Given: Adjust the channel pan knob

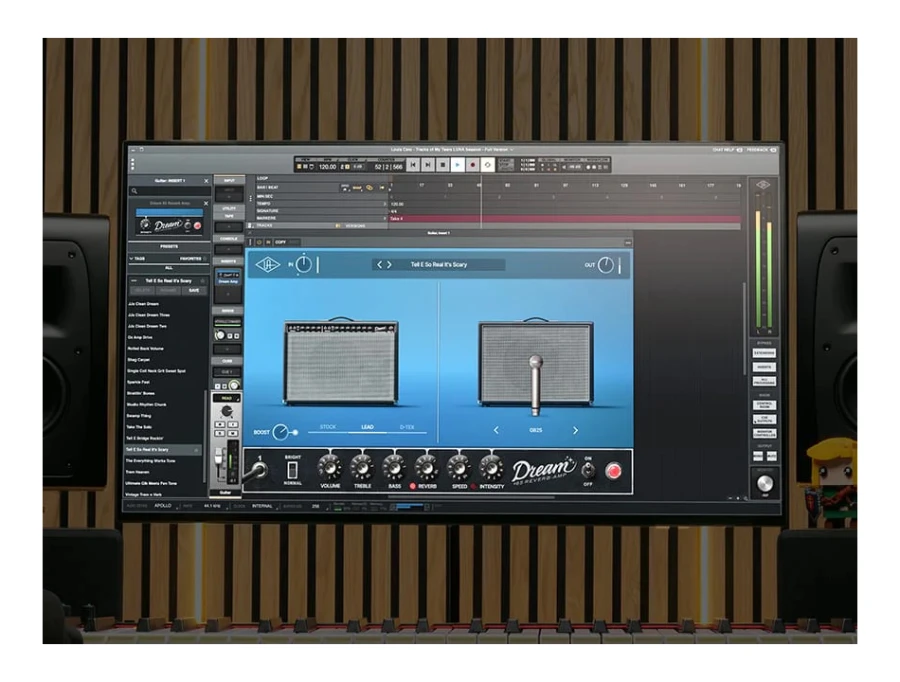Looking at the screenshot, I should pyautogui.click(x=227, y=411).
